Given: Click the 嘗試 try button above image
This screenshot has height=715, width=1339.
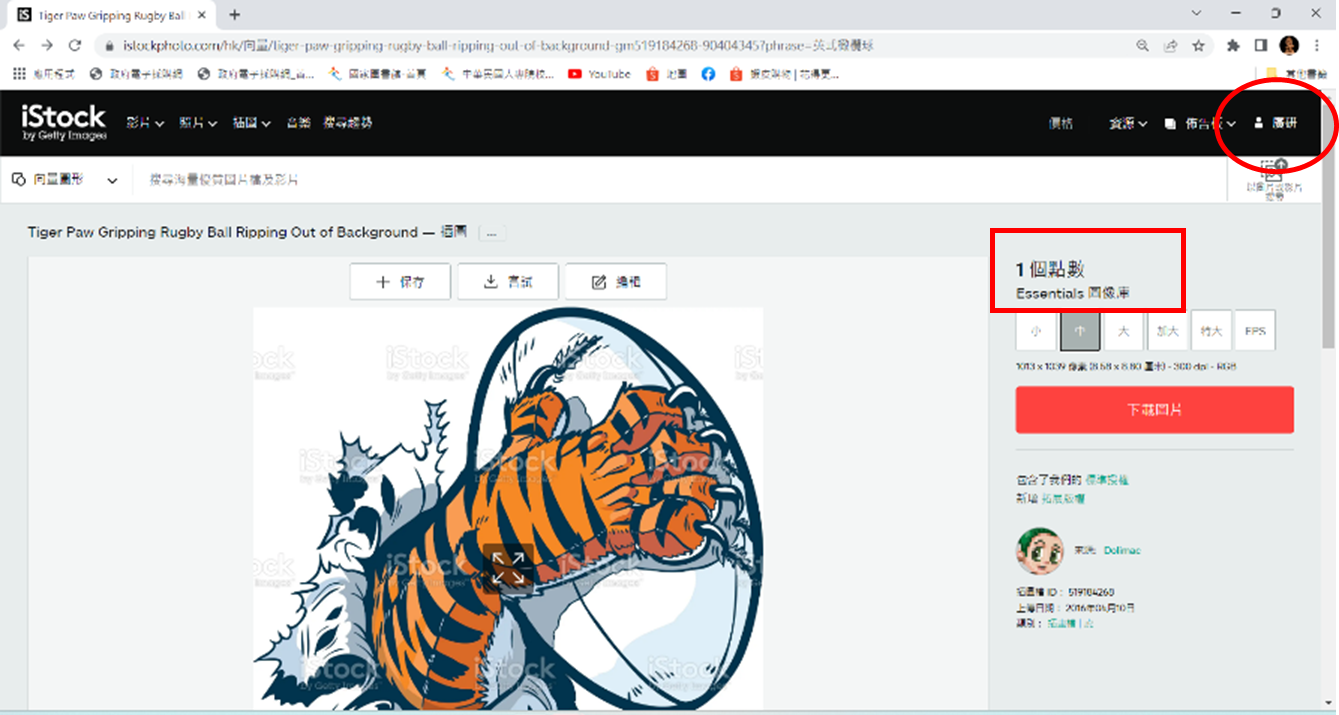Looking at the screenshot, I should click(508, 282).
